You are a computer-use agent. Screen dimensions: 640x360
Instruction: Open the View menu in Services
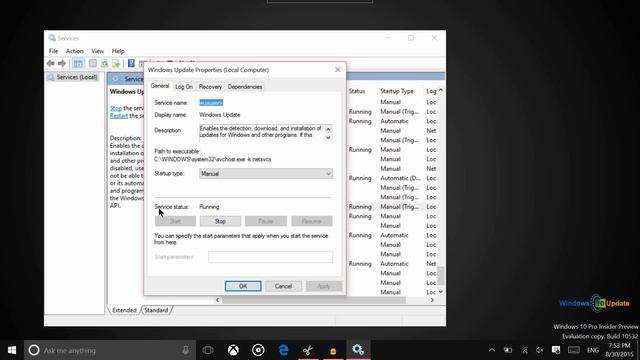[x=98, y=51]
